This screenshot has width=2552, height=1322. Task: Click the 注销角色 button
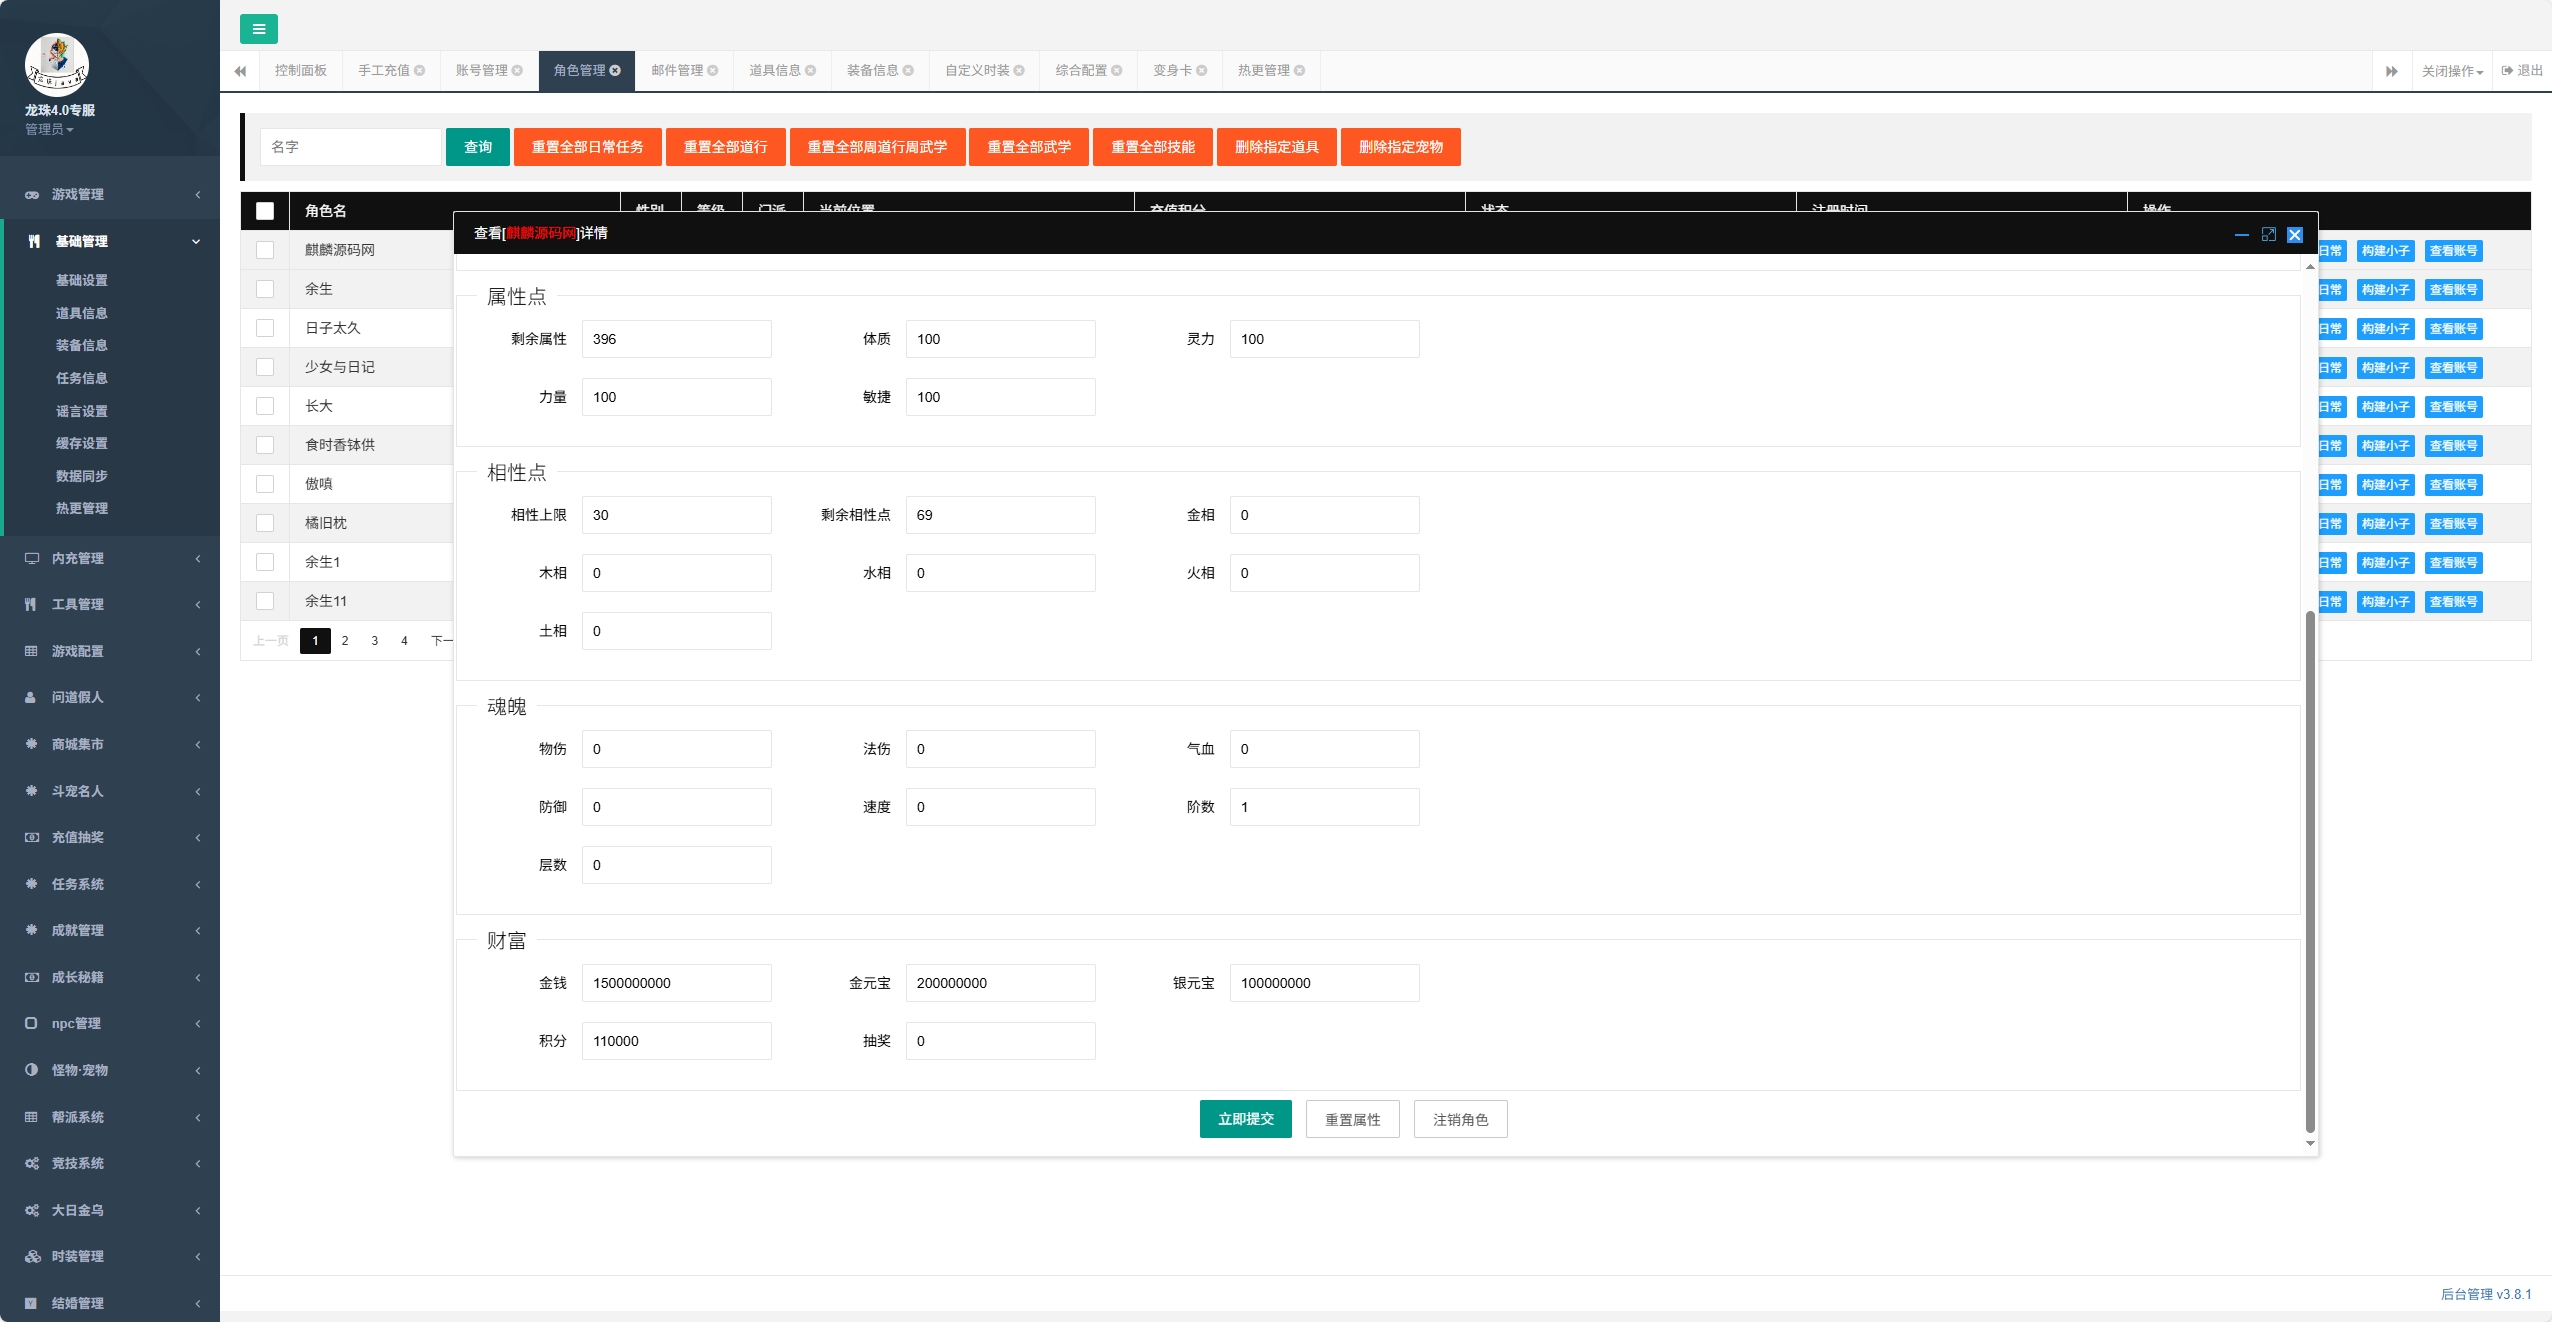[x=1460, y=1119]
